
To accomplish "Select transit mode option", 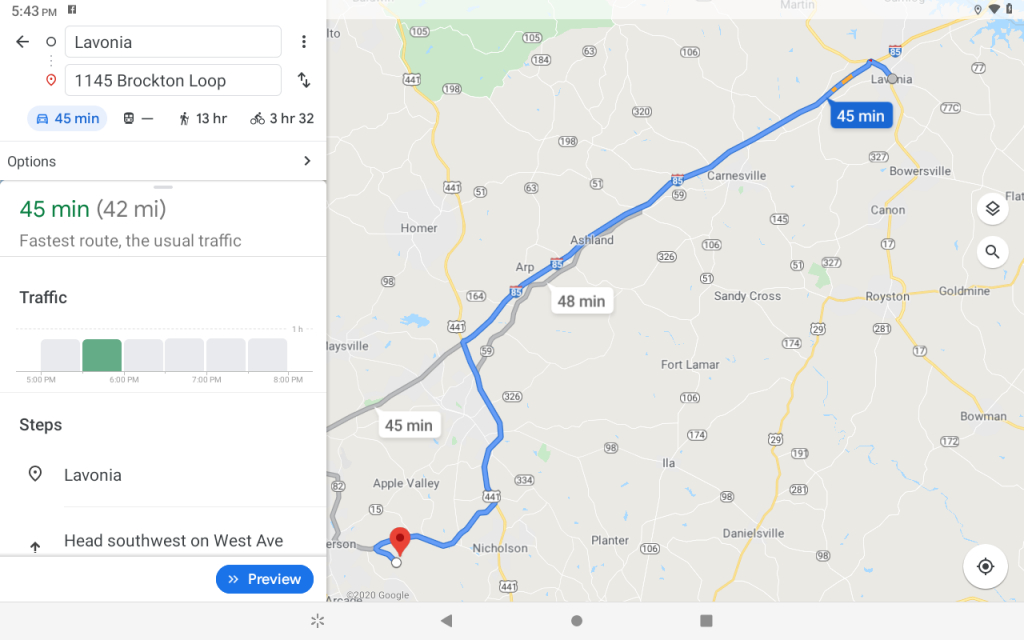I will point(138,118).
